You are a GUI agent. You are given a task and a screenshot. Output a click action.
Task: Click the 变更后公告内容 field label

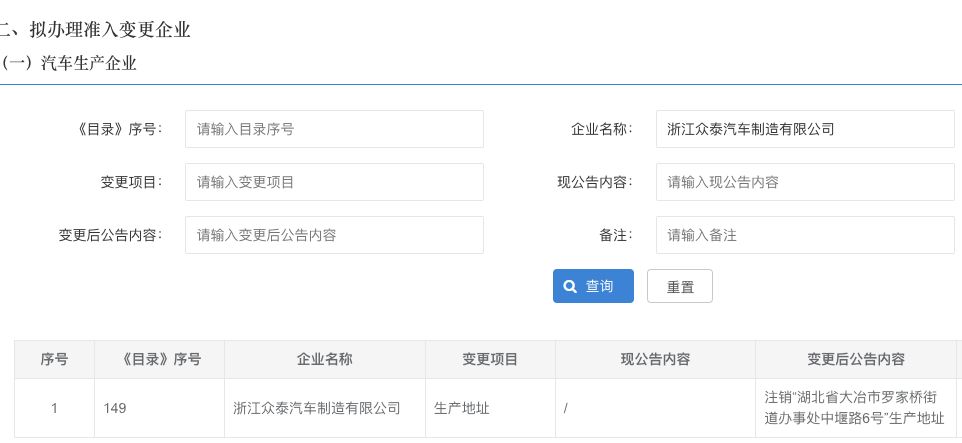[x=110, y=235]
